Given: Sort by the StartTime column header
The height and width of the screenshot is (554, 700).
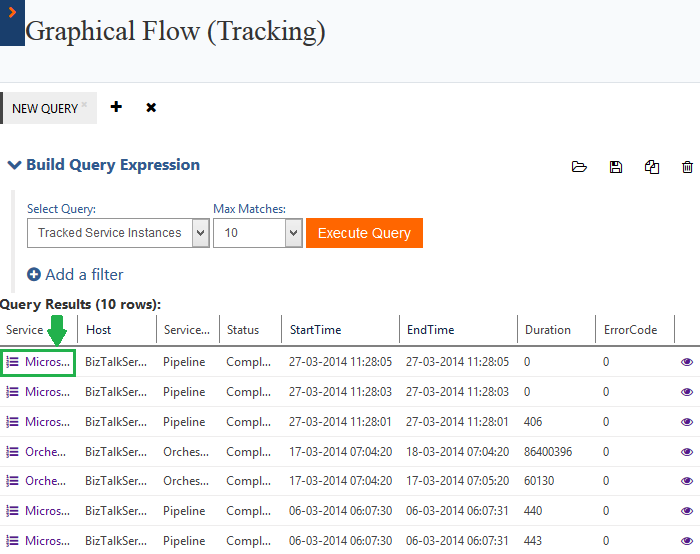Looking at the screenshot, I should click(x=315, y=329).
